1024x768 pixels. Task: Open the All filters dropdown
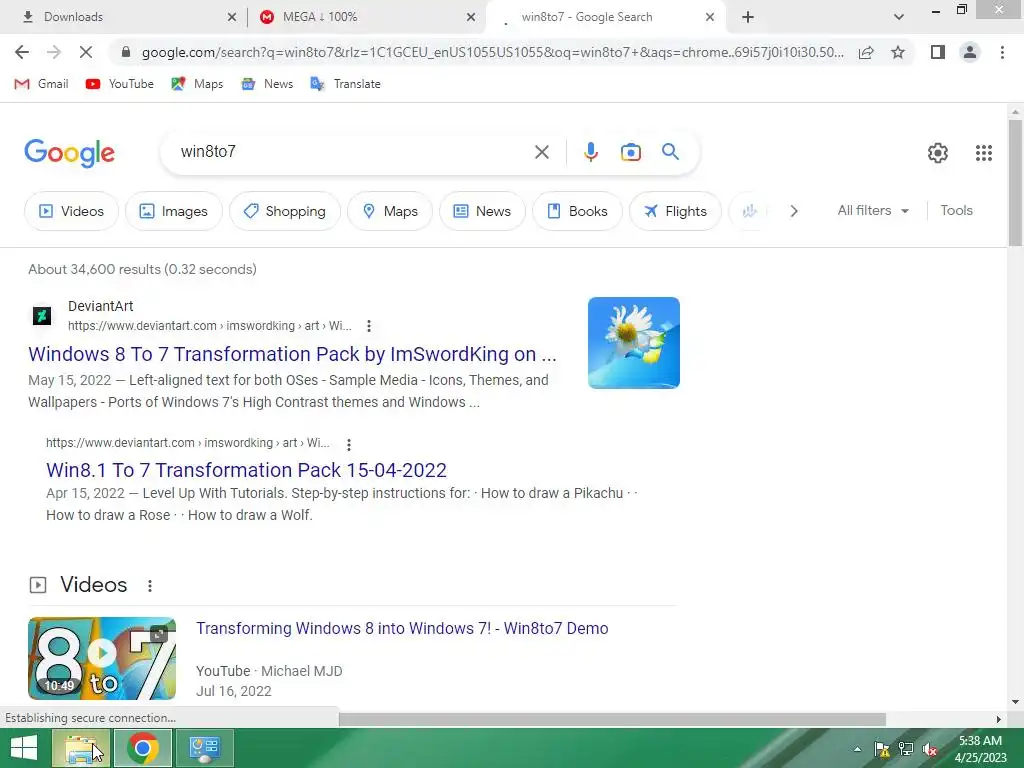(x=873, y=210)
